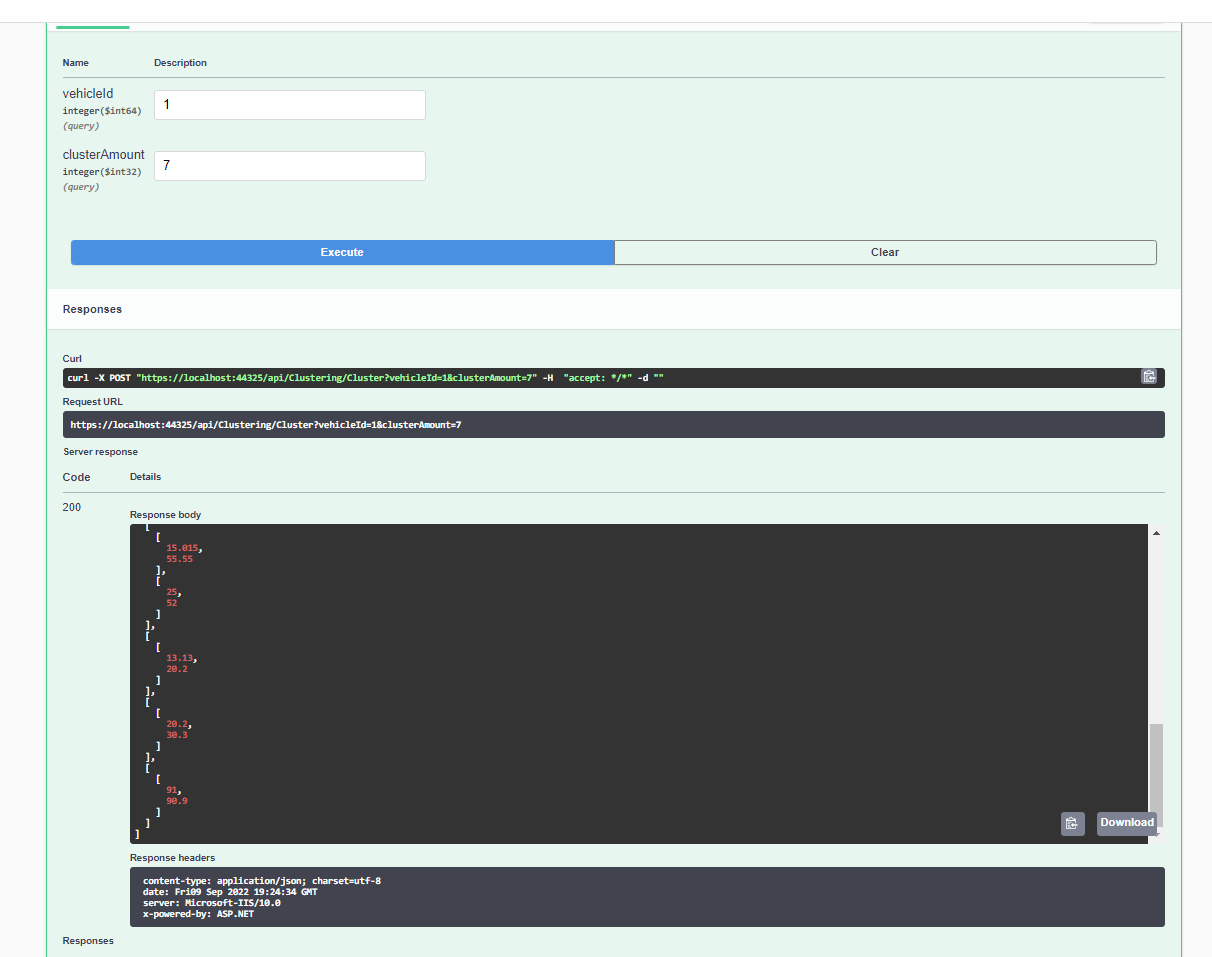
Task: Clear the parameter values
Action: pos(884,252)
